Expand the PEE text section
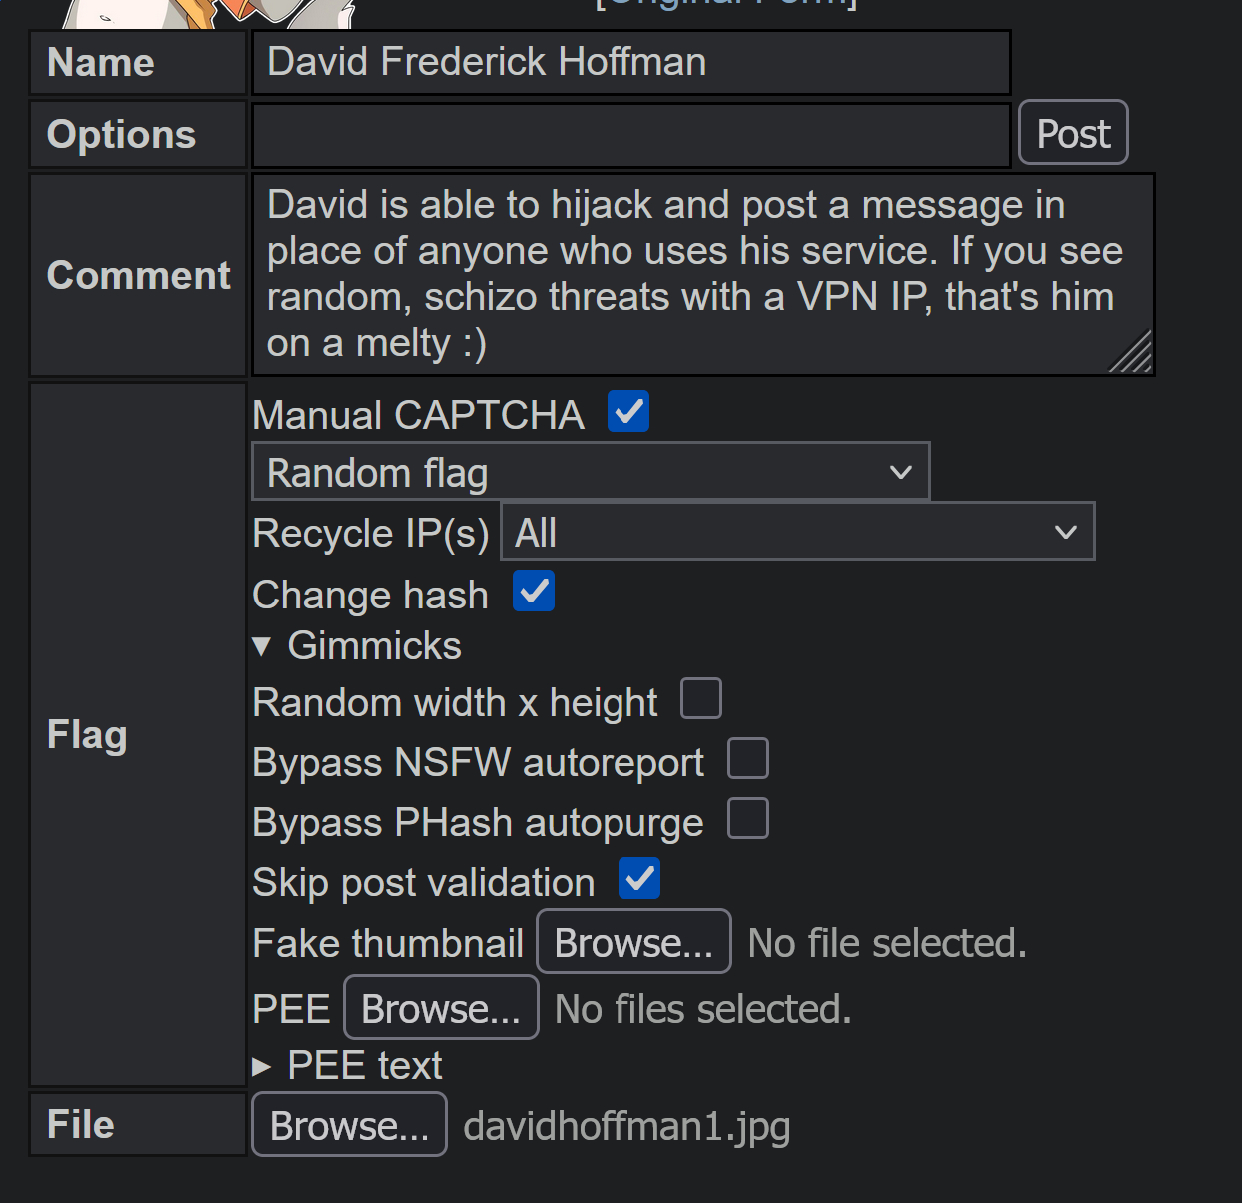Image resolution: width=1242 pixels, height=1203 pixels. (348, 1066)
